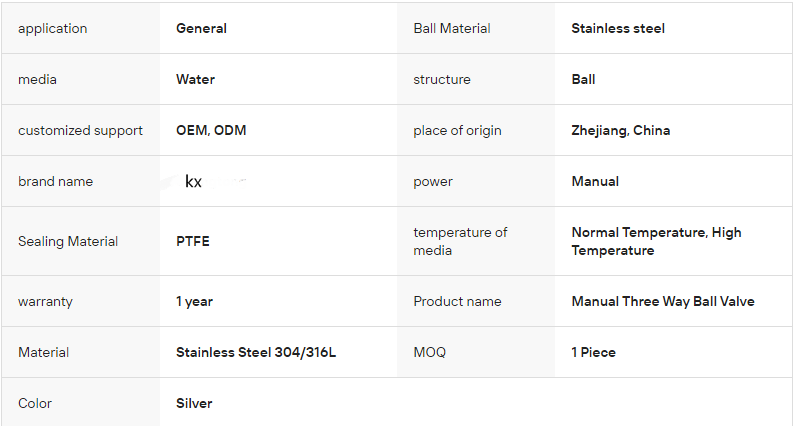Click the 'Zhejiang, China' origin value
This screenshot has height=426, width=794.
point(621,130)
